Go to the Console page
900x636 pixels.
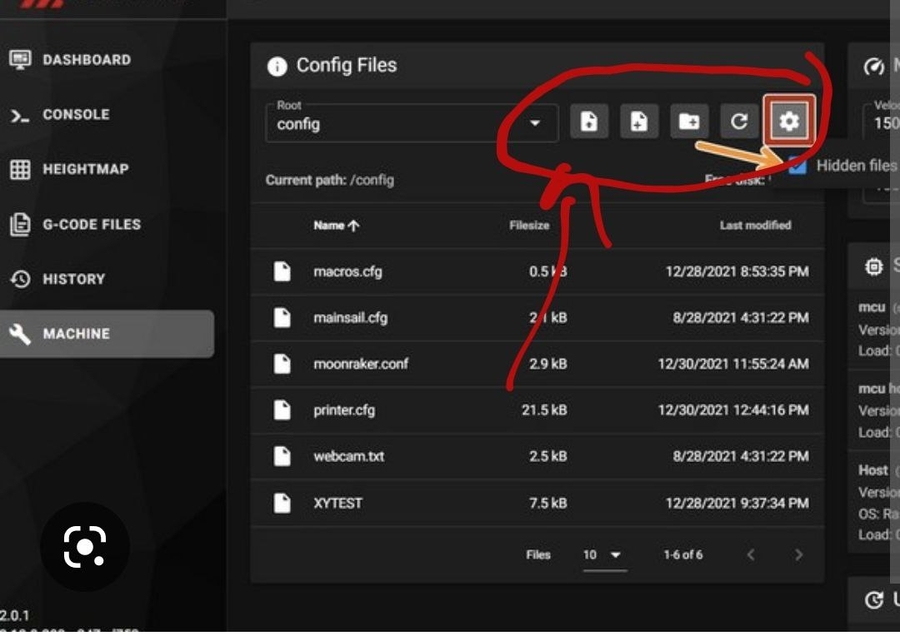pyautogui.click(x=75, y=115)
